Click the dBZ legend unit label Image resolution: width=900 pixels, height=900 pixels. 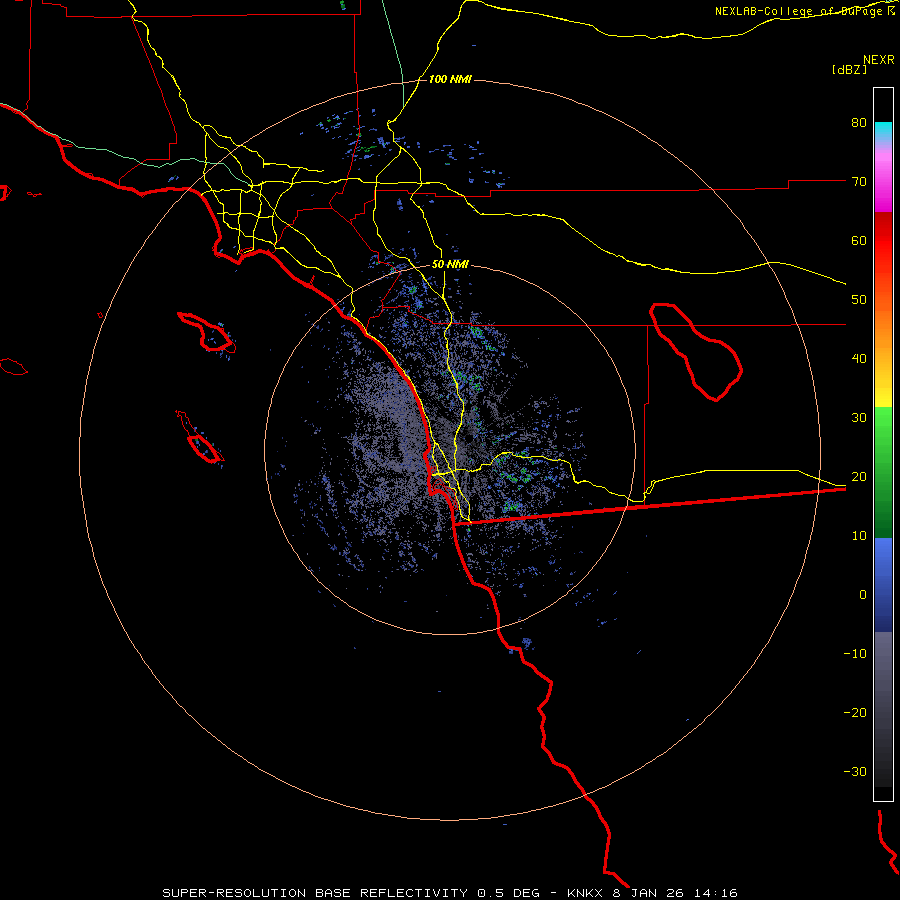[x=849, y=69]
